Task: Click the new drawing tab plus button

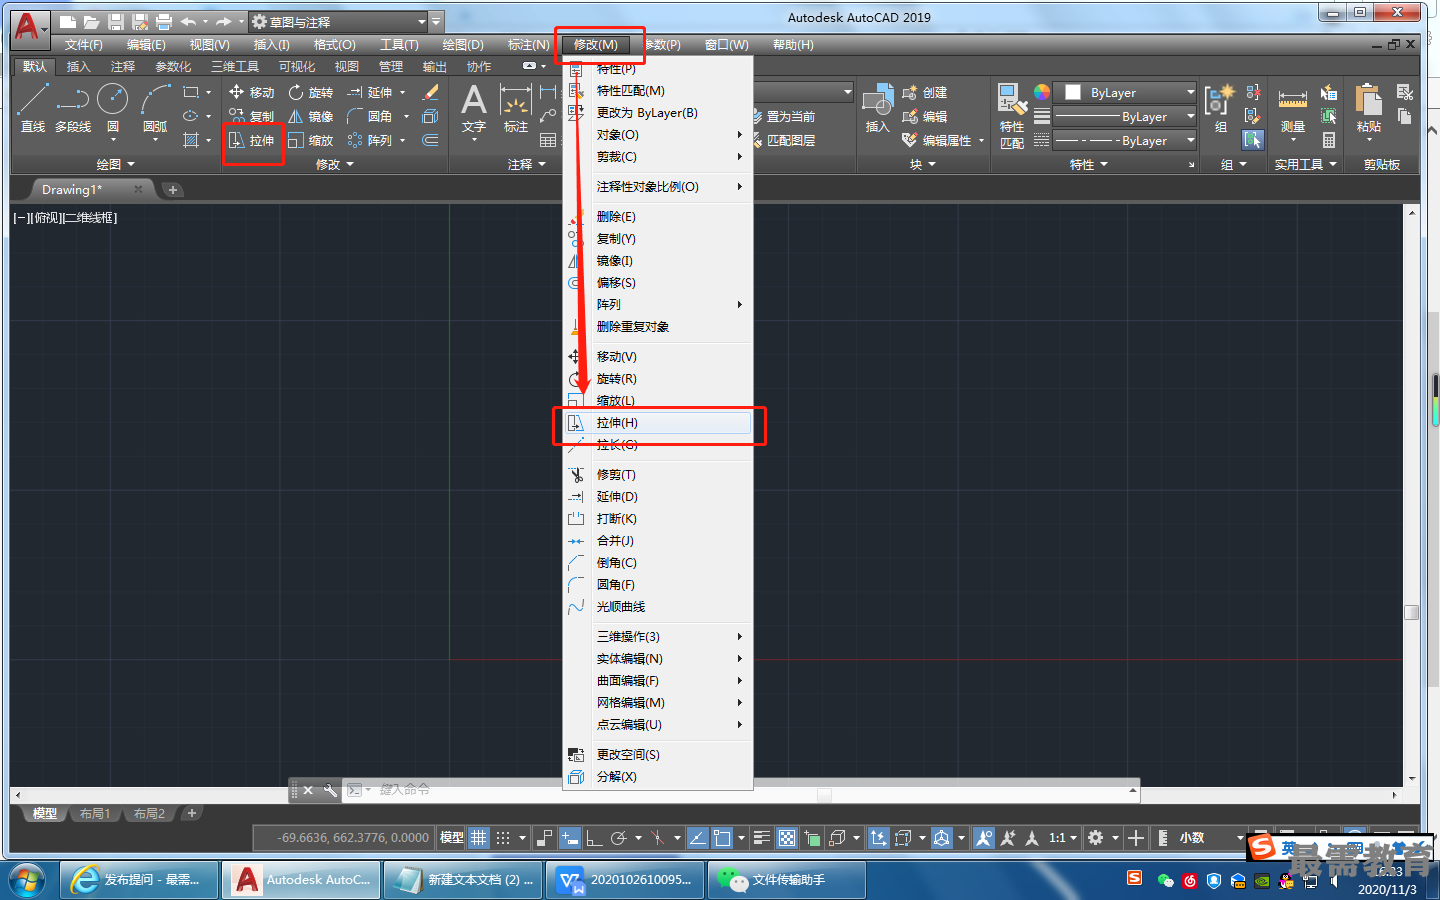Action: pos(173,190)
